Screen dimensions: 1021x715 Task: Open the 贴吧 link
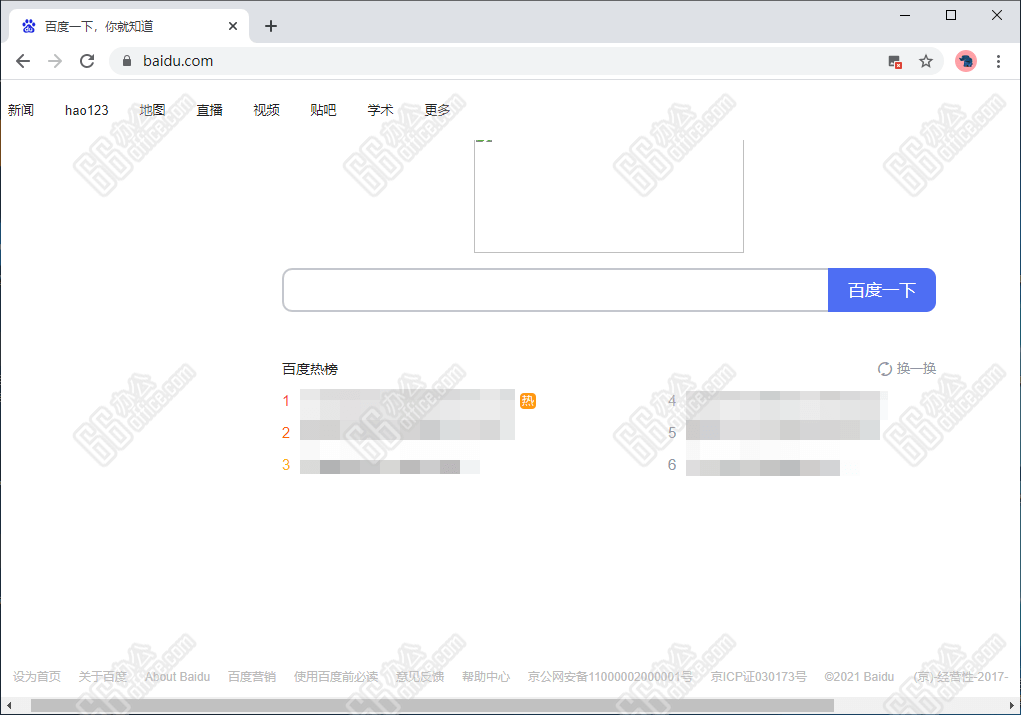323,110
